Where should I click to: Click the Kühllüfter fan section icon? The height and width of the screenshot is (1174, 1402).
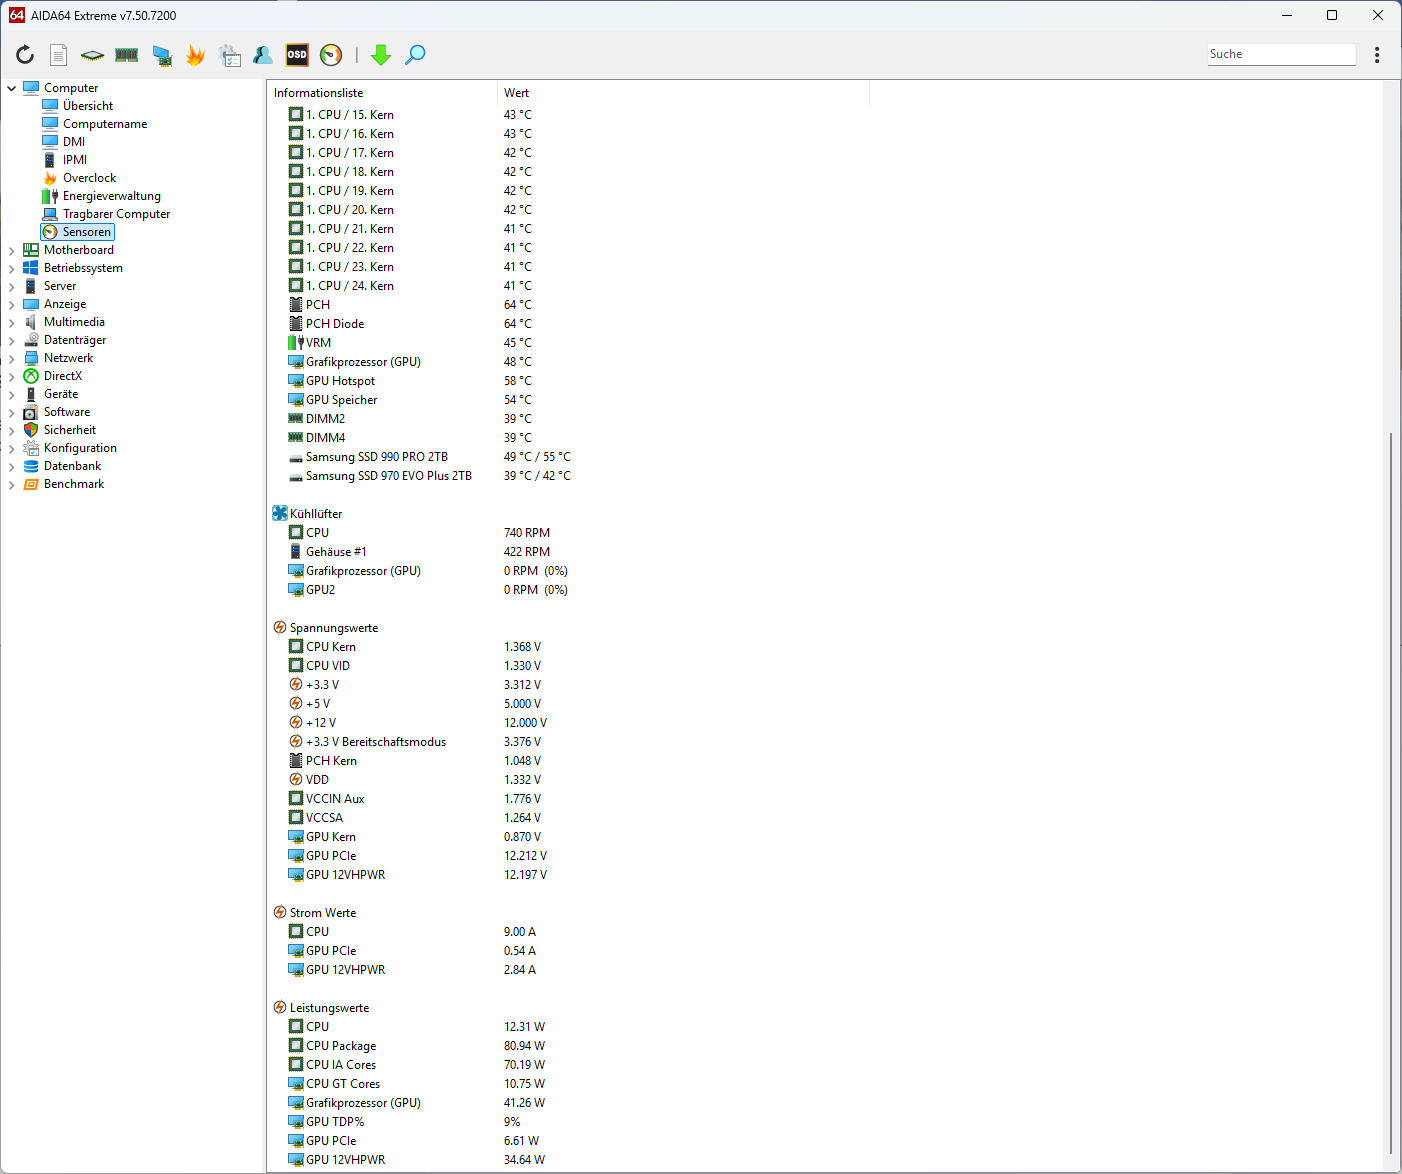280,513
